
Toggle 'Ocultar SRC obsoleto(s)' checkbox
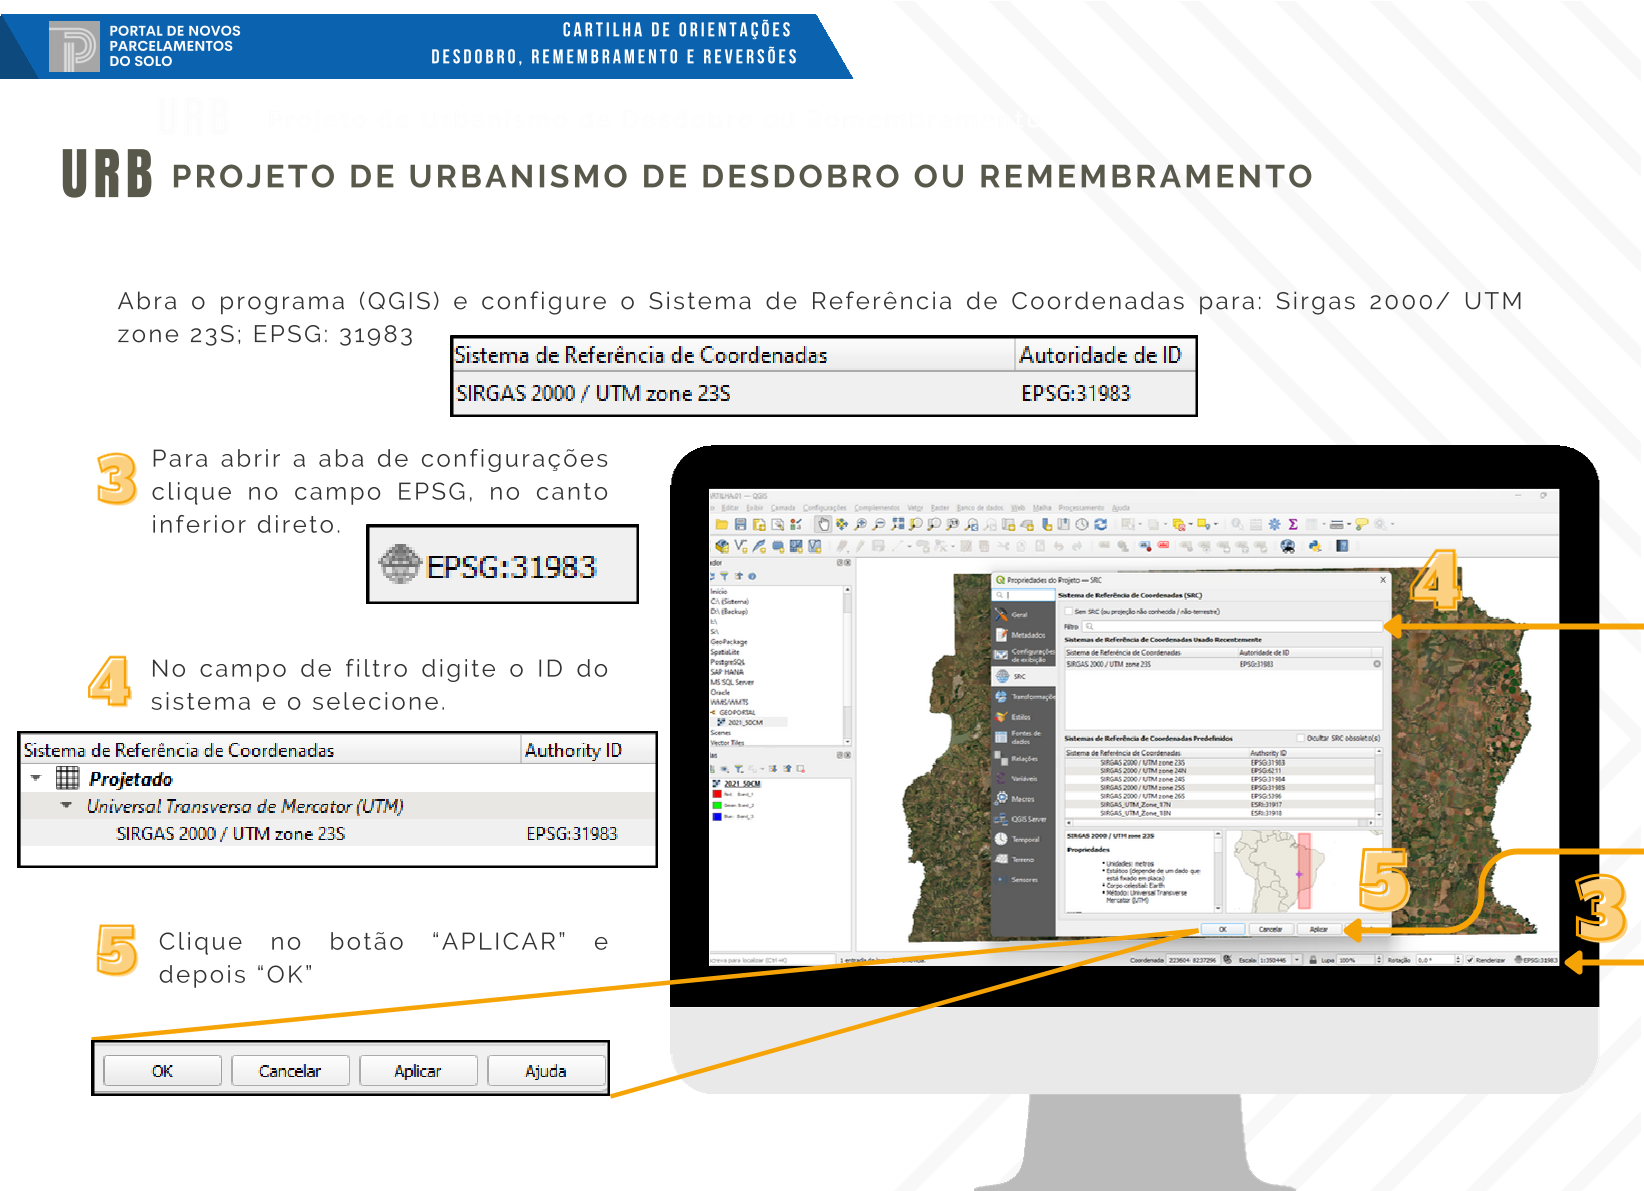[x=1301, y=738]
